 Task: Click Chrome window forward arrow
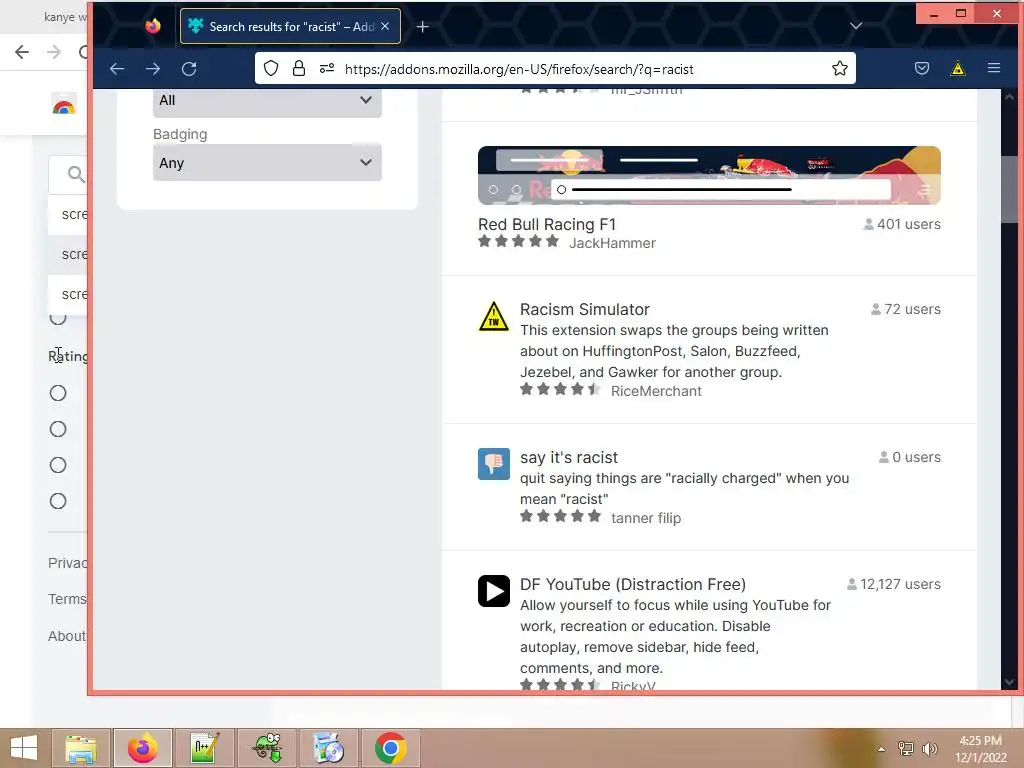[54, 52]
